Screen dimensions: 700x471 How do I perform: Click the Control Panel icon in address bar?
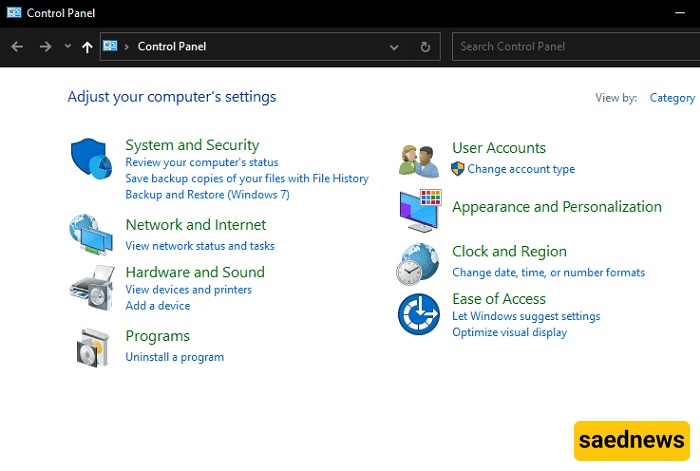coord(110,46)
